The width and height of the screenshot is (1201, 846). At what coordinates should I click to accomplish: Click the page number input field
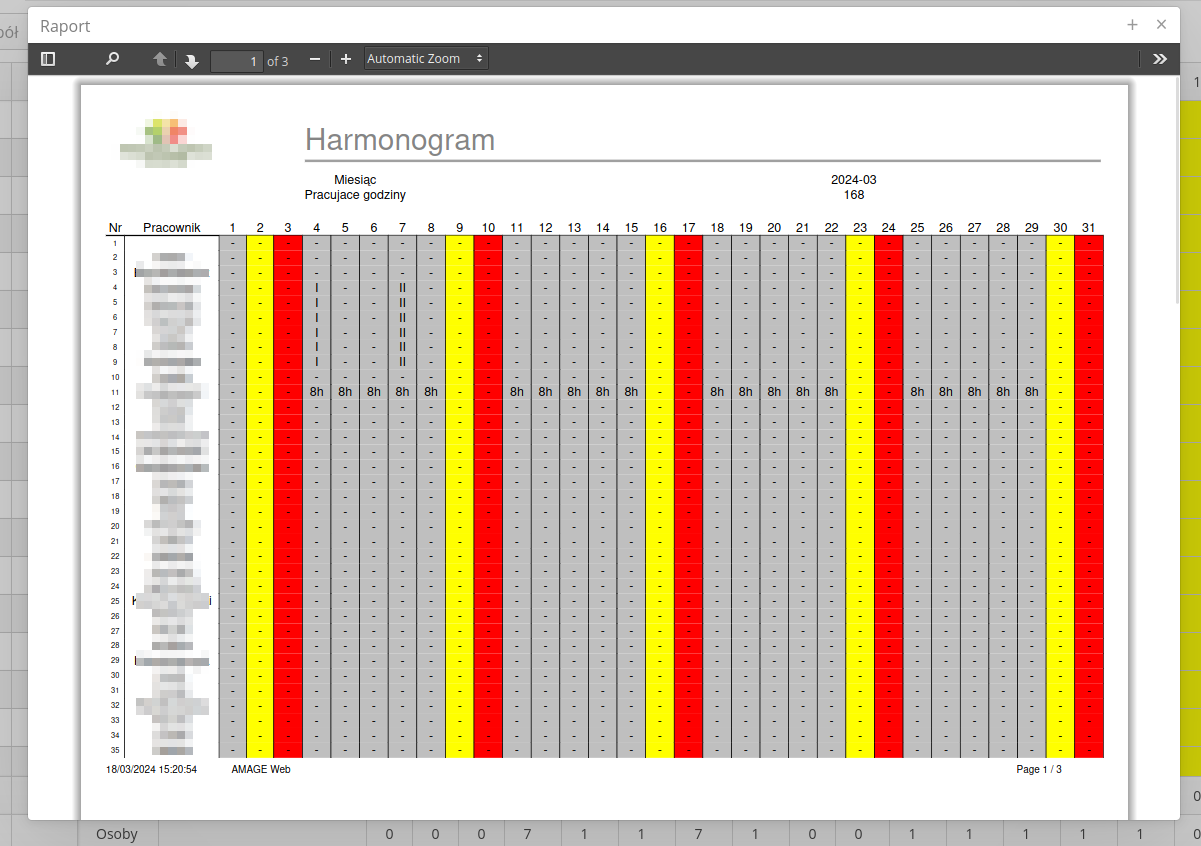237,61
